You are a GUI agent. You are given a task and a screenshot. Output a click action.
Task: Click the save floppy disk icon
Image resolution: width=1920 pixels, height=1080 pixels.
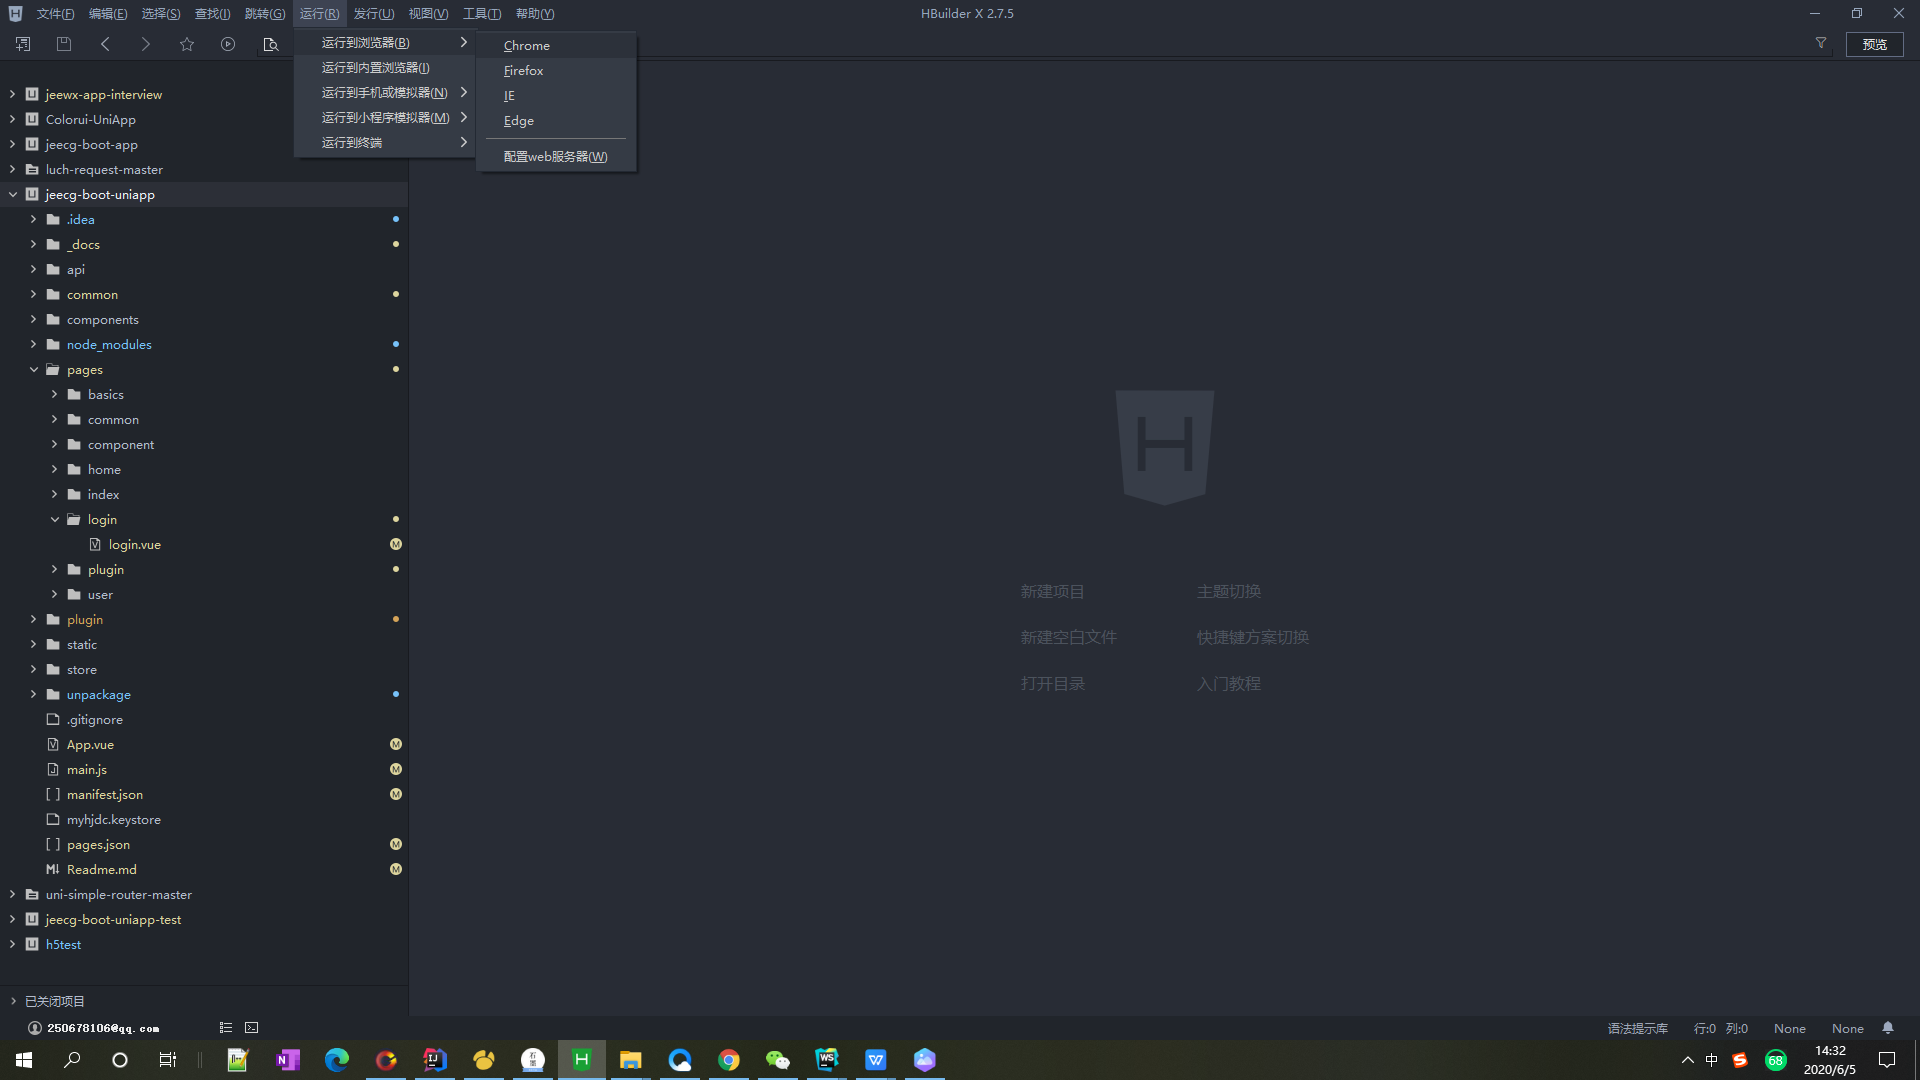pyautogui.click(x=64, y=44)
